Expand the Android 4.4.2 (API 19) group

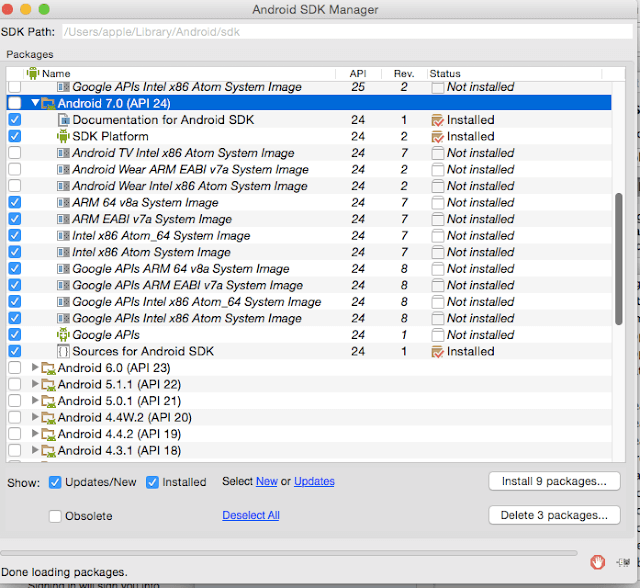(35, 433)
